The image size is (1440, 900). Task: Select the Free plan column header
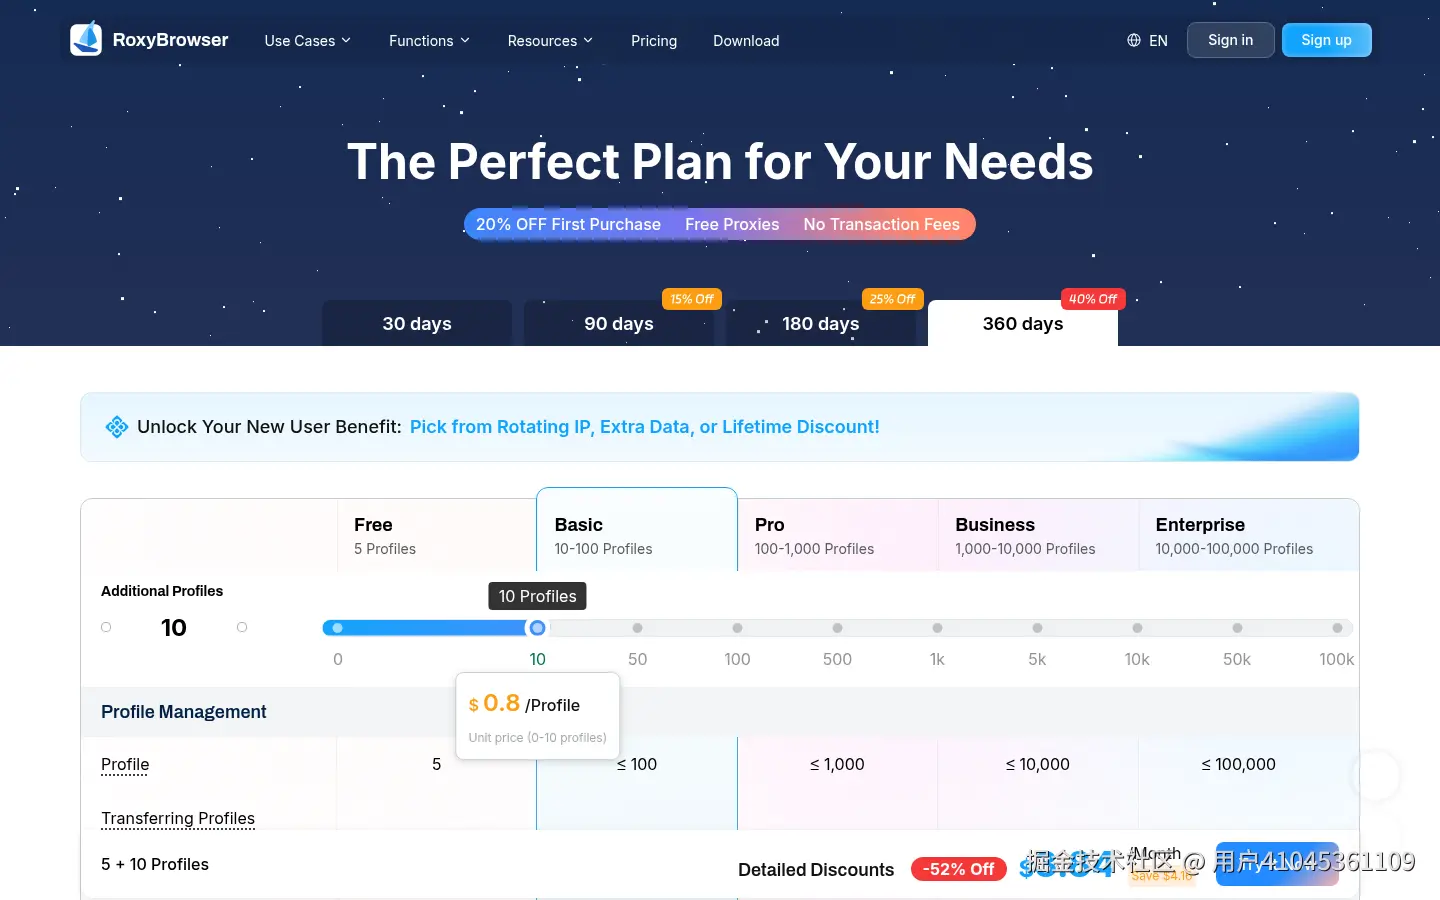[437, 535]
